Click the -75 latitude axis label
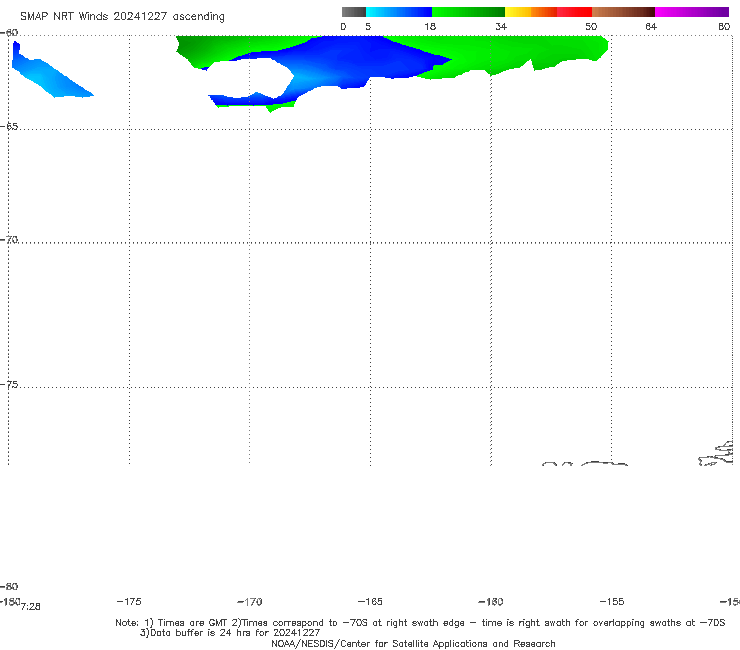The width and height of the screenshot is (740, 650). tap(9, 385)
